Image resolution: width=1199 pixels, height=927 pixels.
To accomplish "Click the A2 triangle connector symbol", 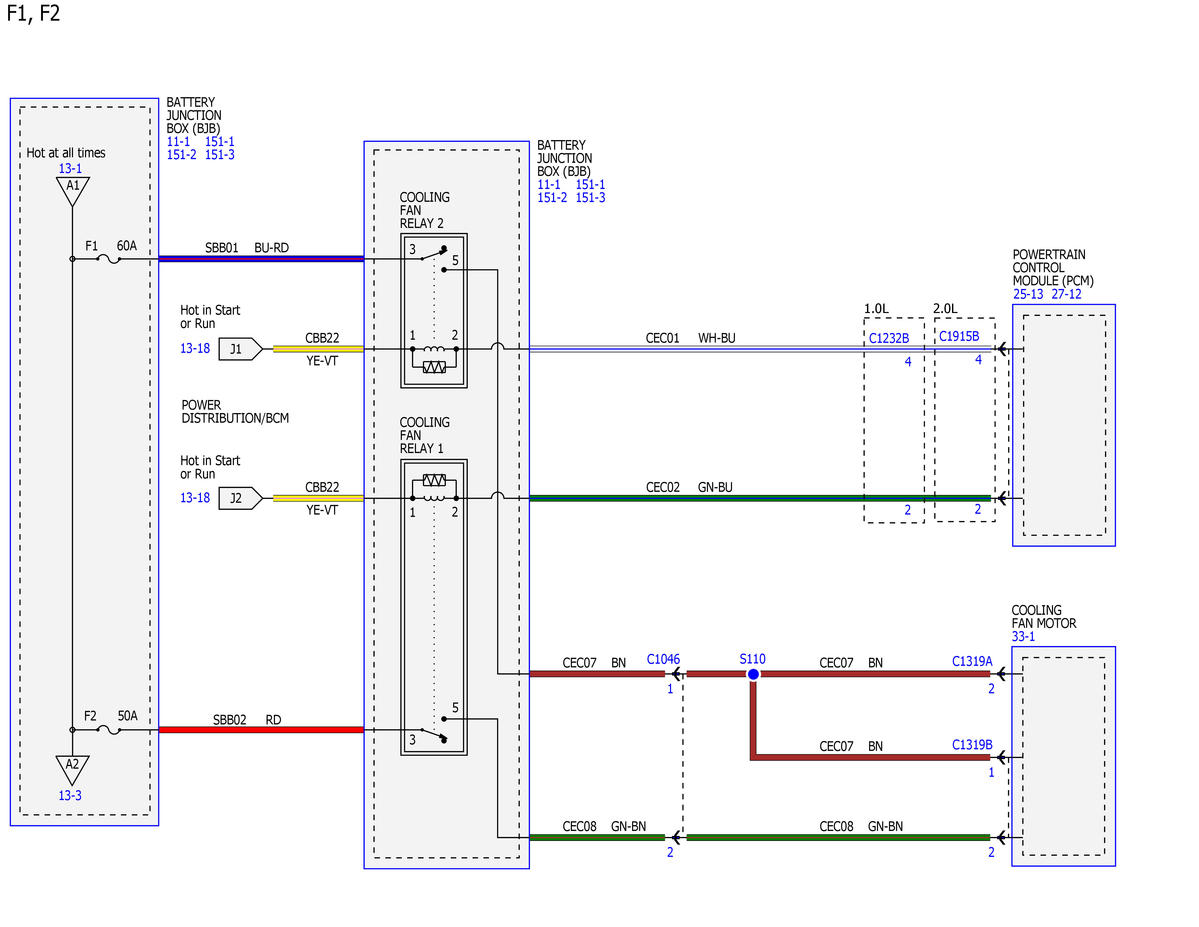I will (x=73, y=770).
